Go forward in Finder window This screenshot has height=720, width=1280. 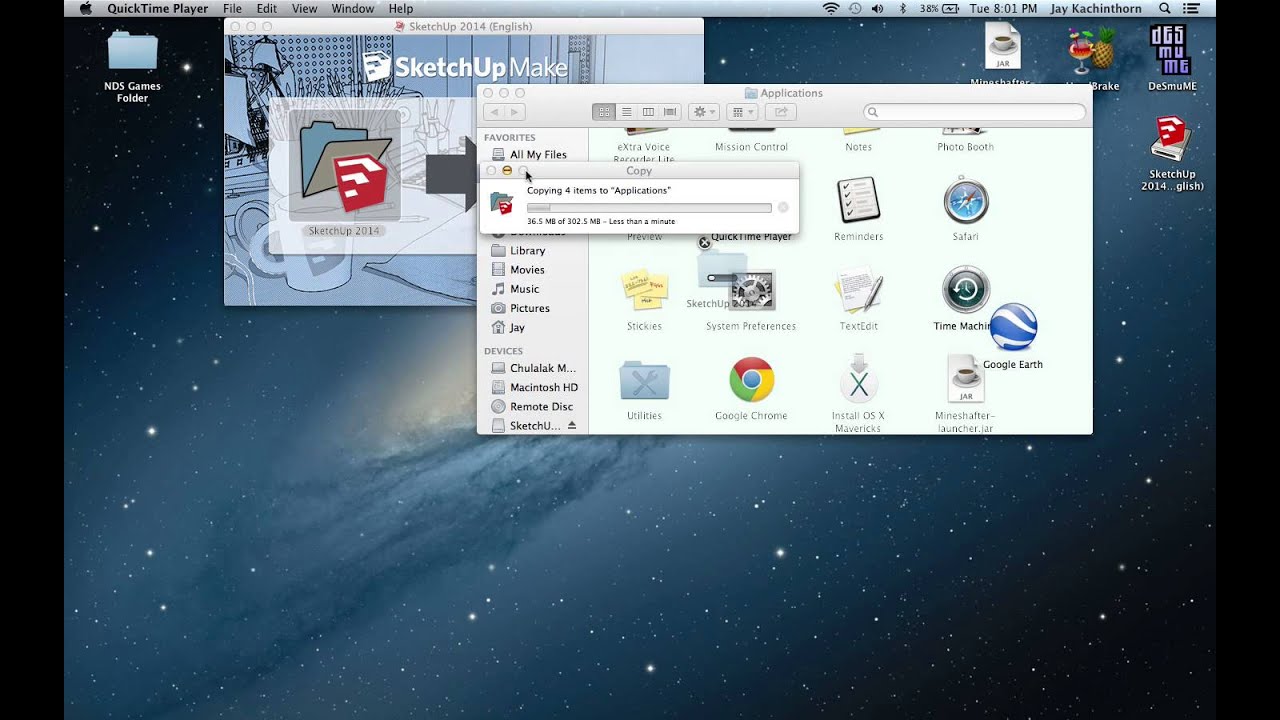click(x=514, y=112)
